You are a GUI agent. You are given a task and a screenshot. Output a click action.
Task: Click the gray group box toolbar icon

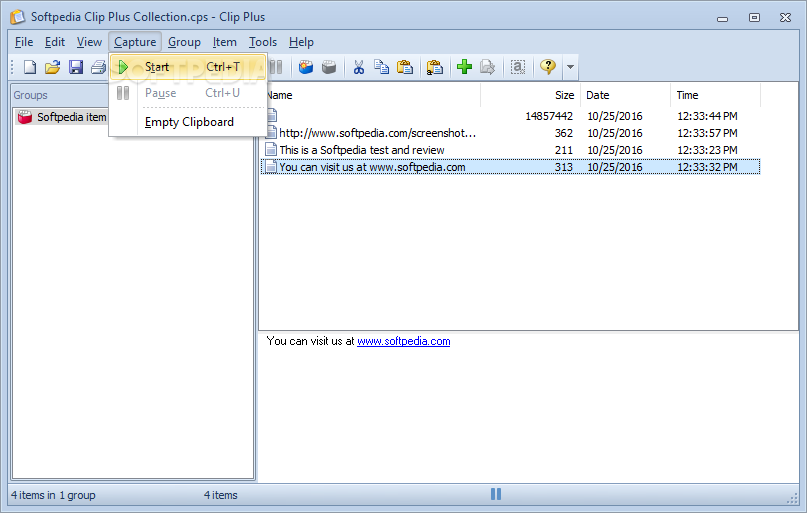point(329,67)
